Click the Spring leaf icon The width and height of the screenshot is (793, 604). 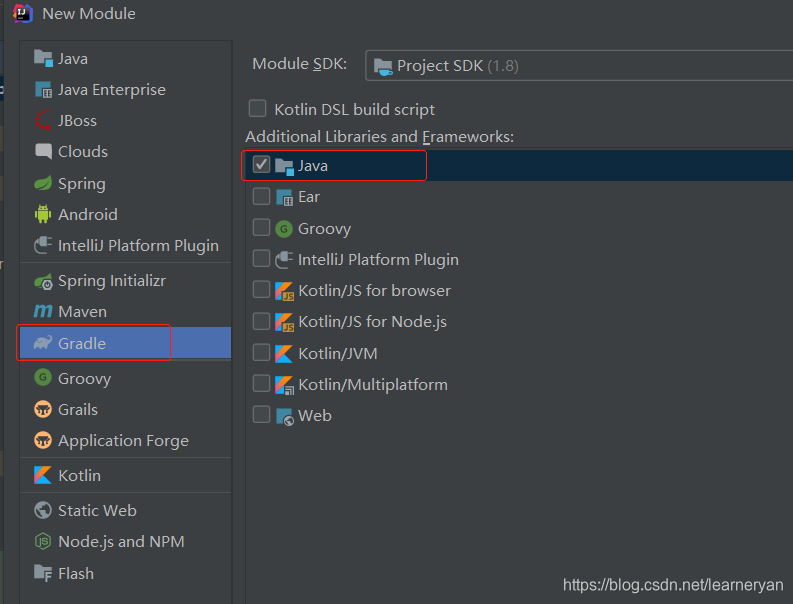(43, 183)
